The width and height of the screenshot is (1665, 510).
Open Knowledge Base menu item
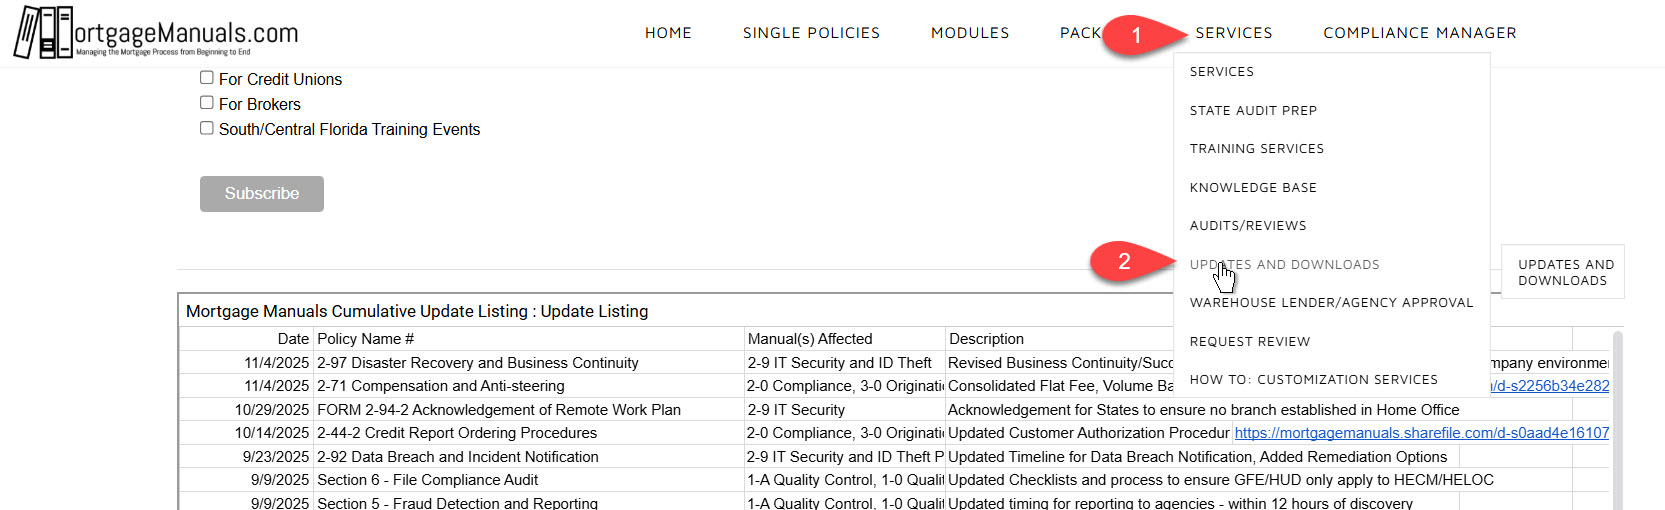(x=1253, y=188)
